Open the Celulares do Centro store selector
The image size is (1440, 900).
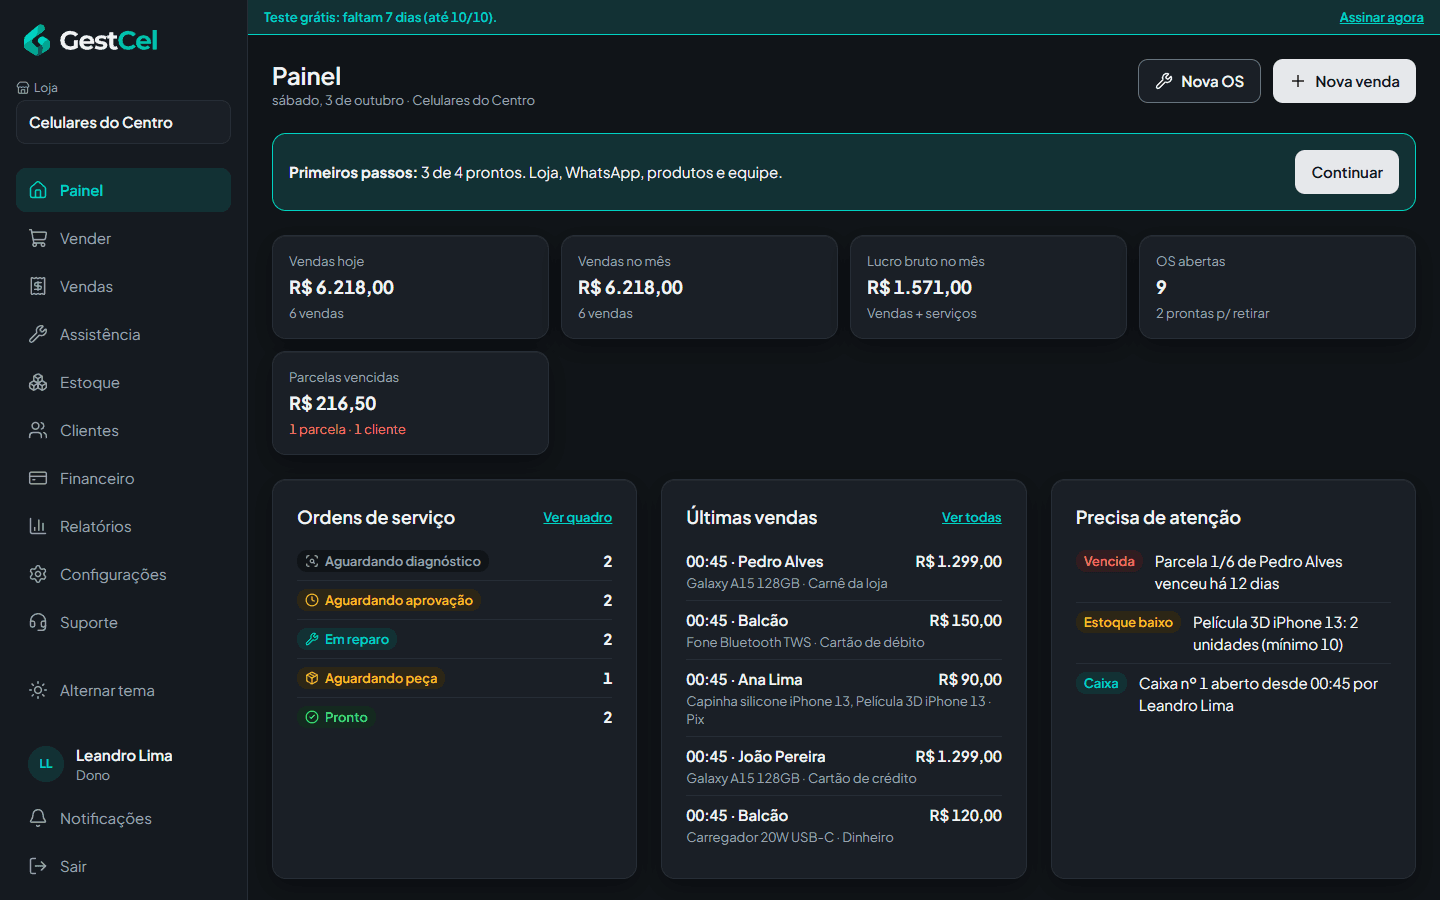tap(123, 122)
